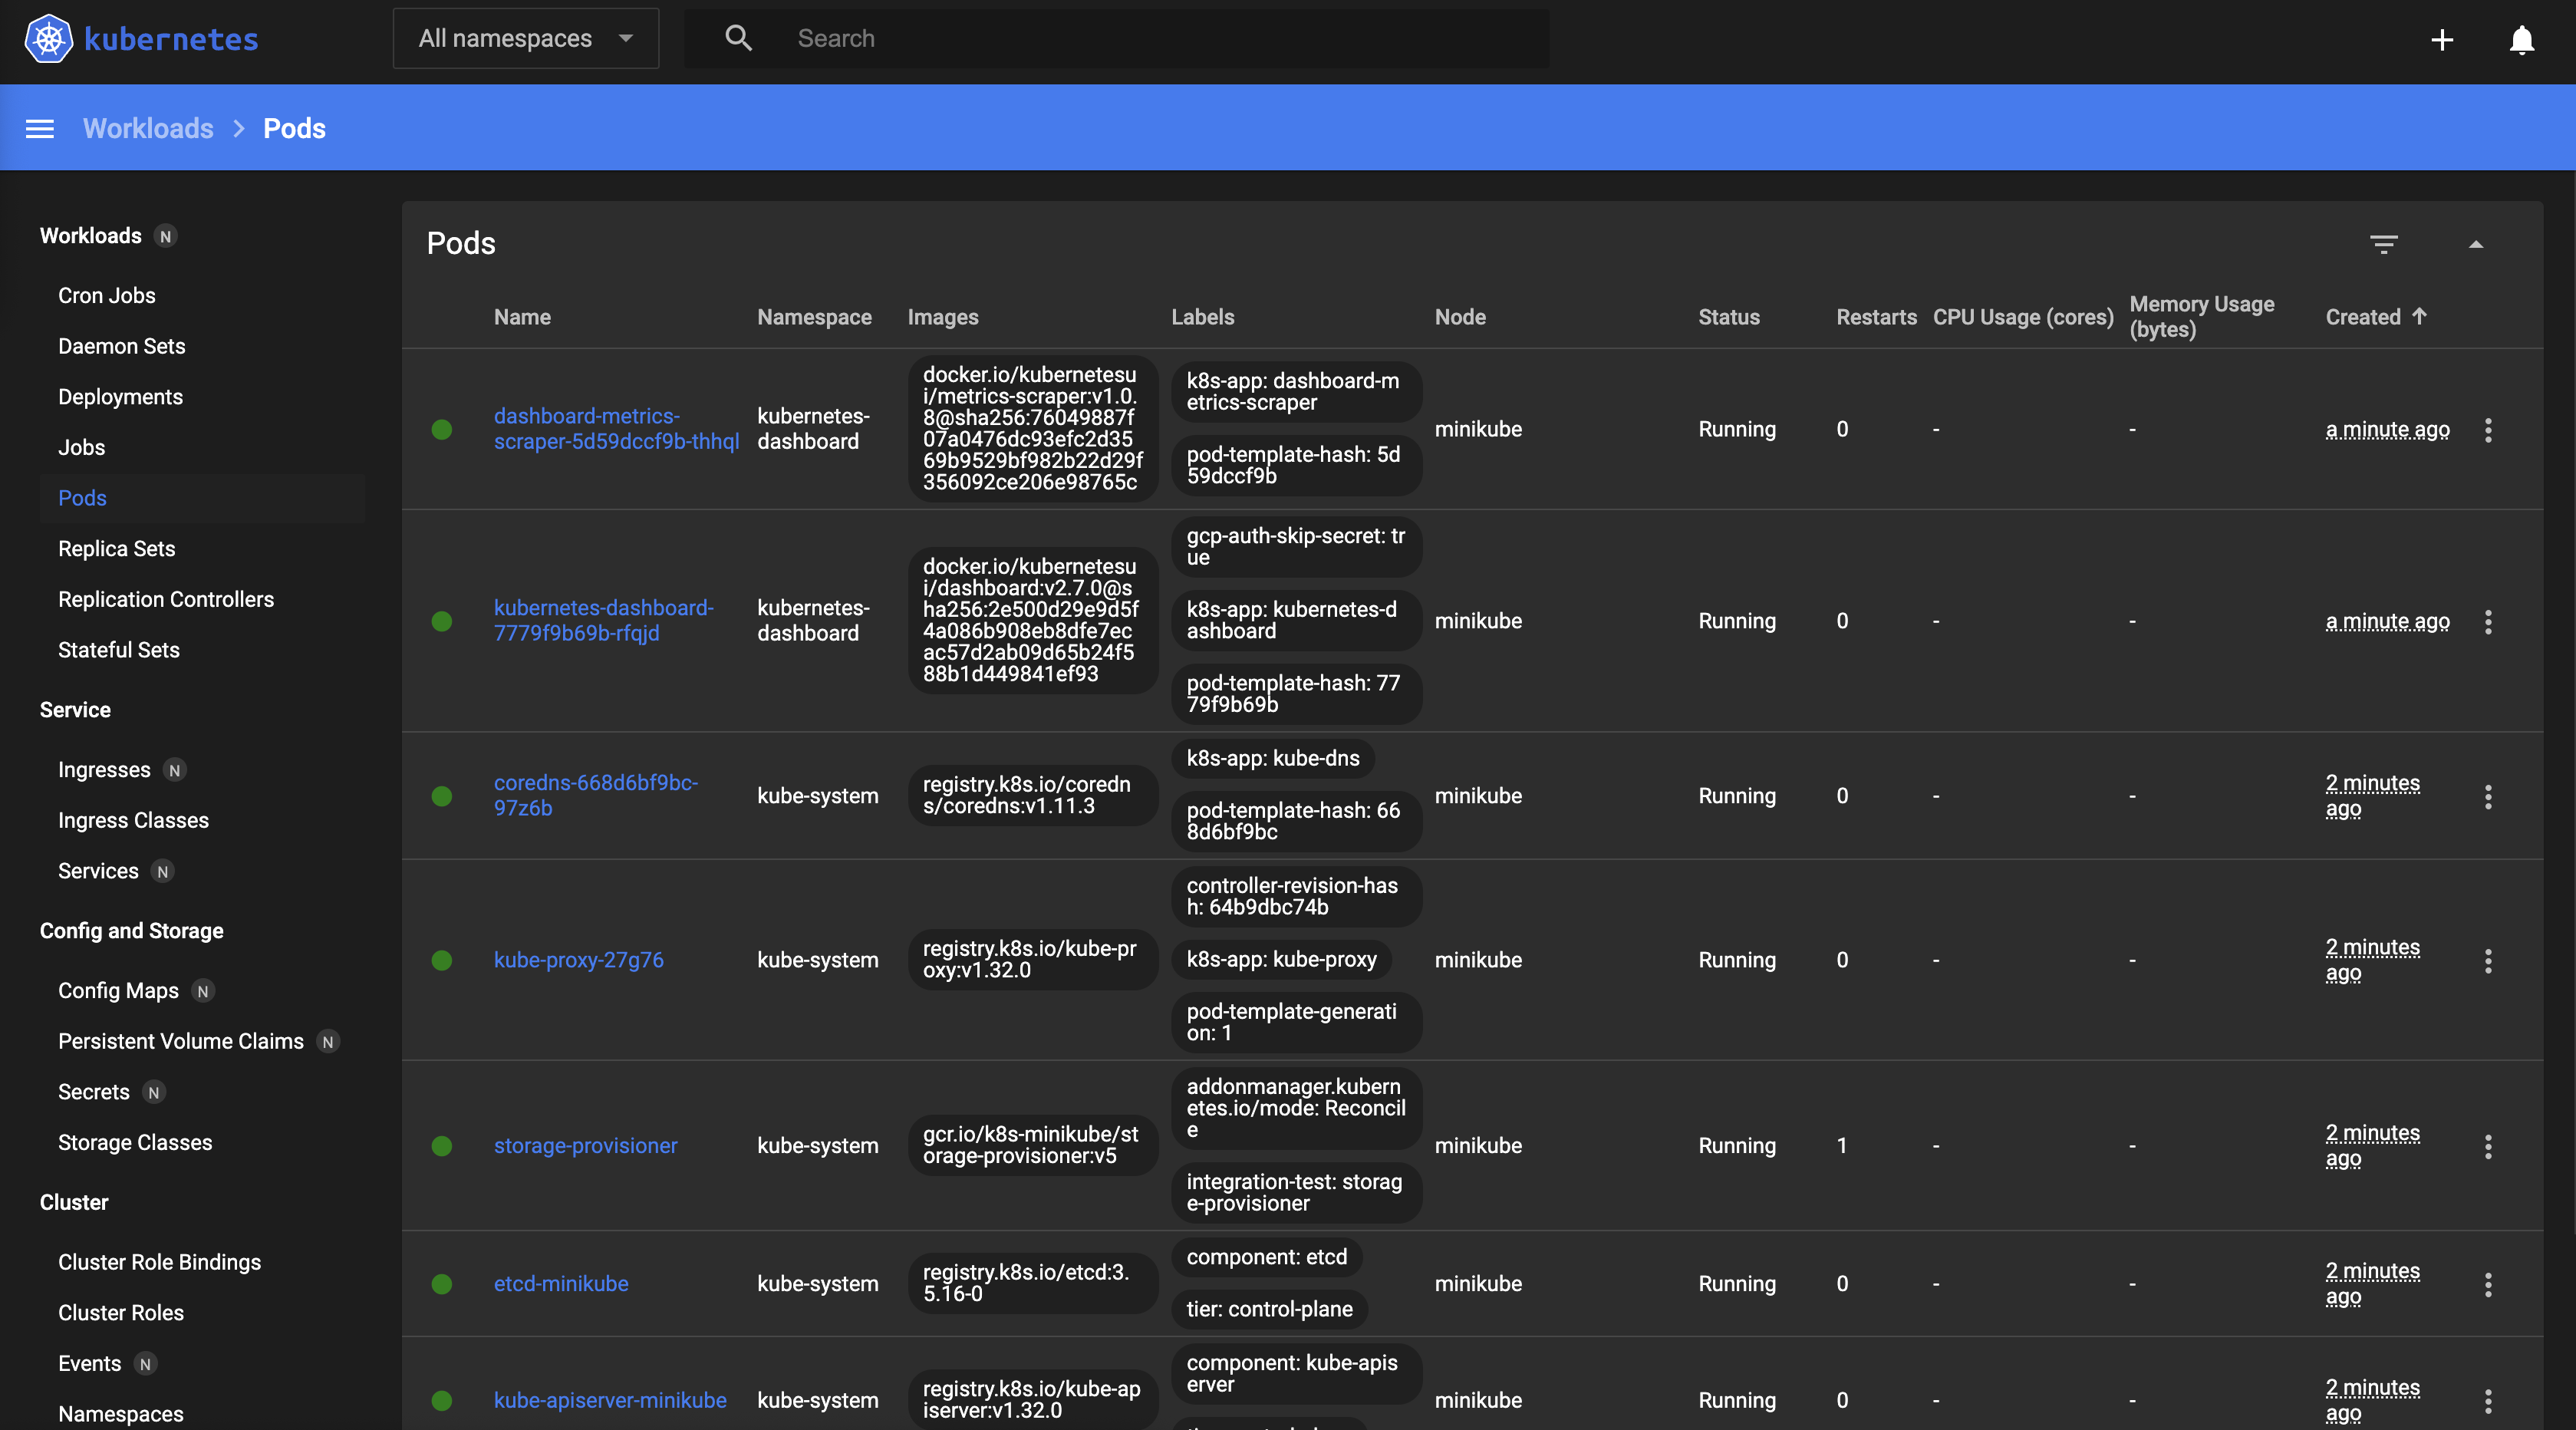Click green status dot of dashboard-metrics-scraper

pos(442,429)
